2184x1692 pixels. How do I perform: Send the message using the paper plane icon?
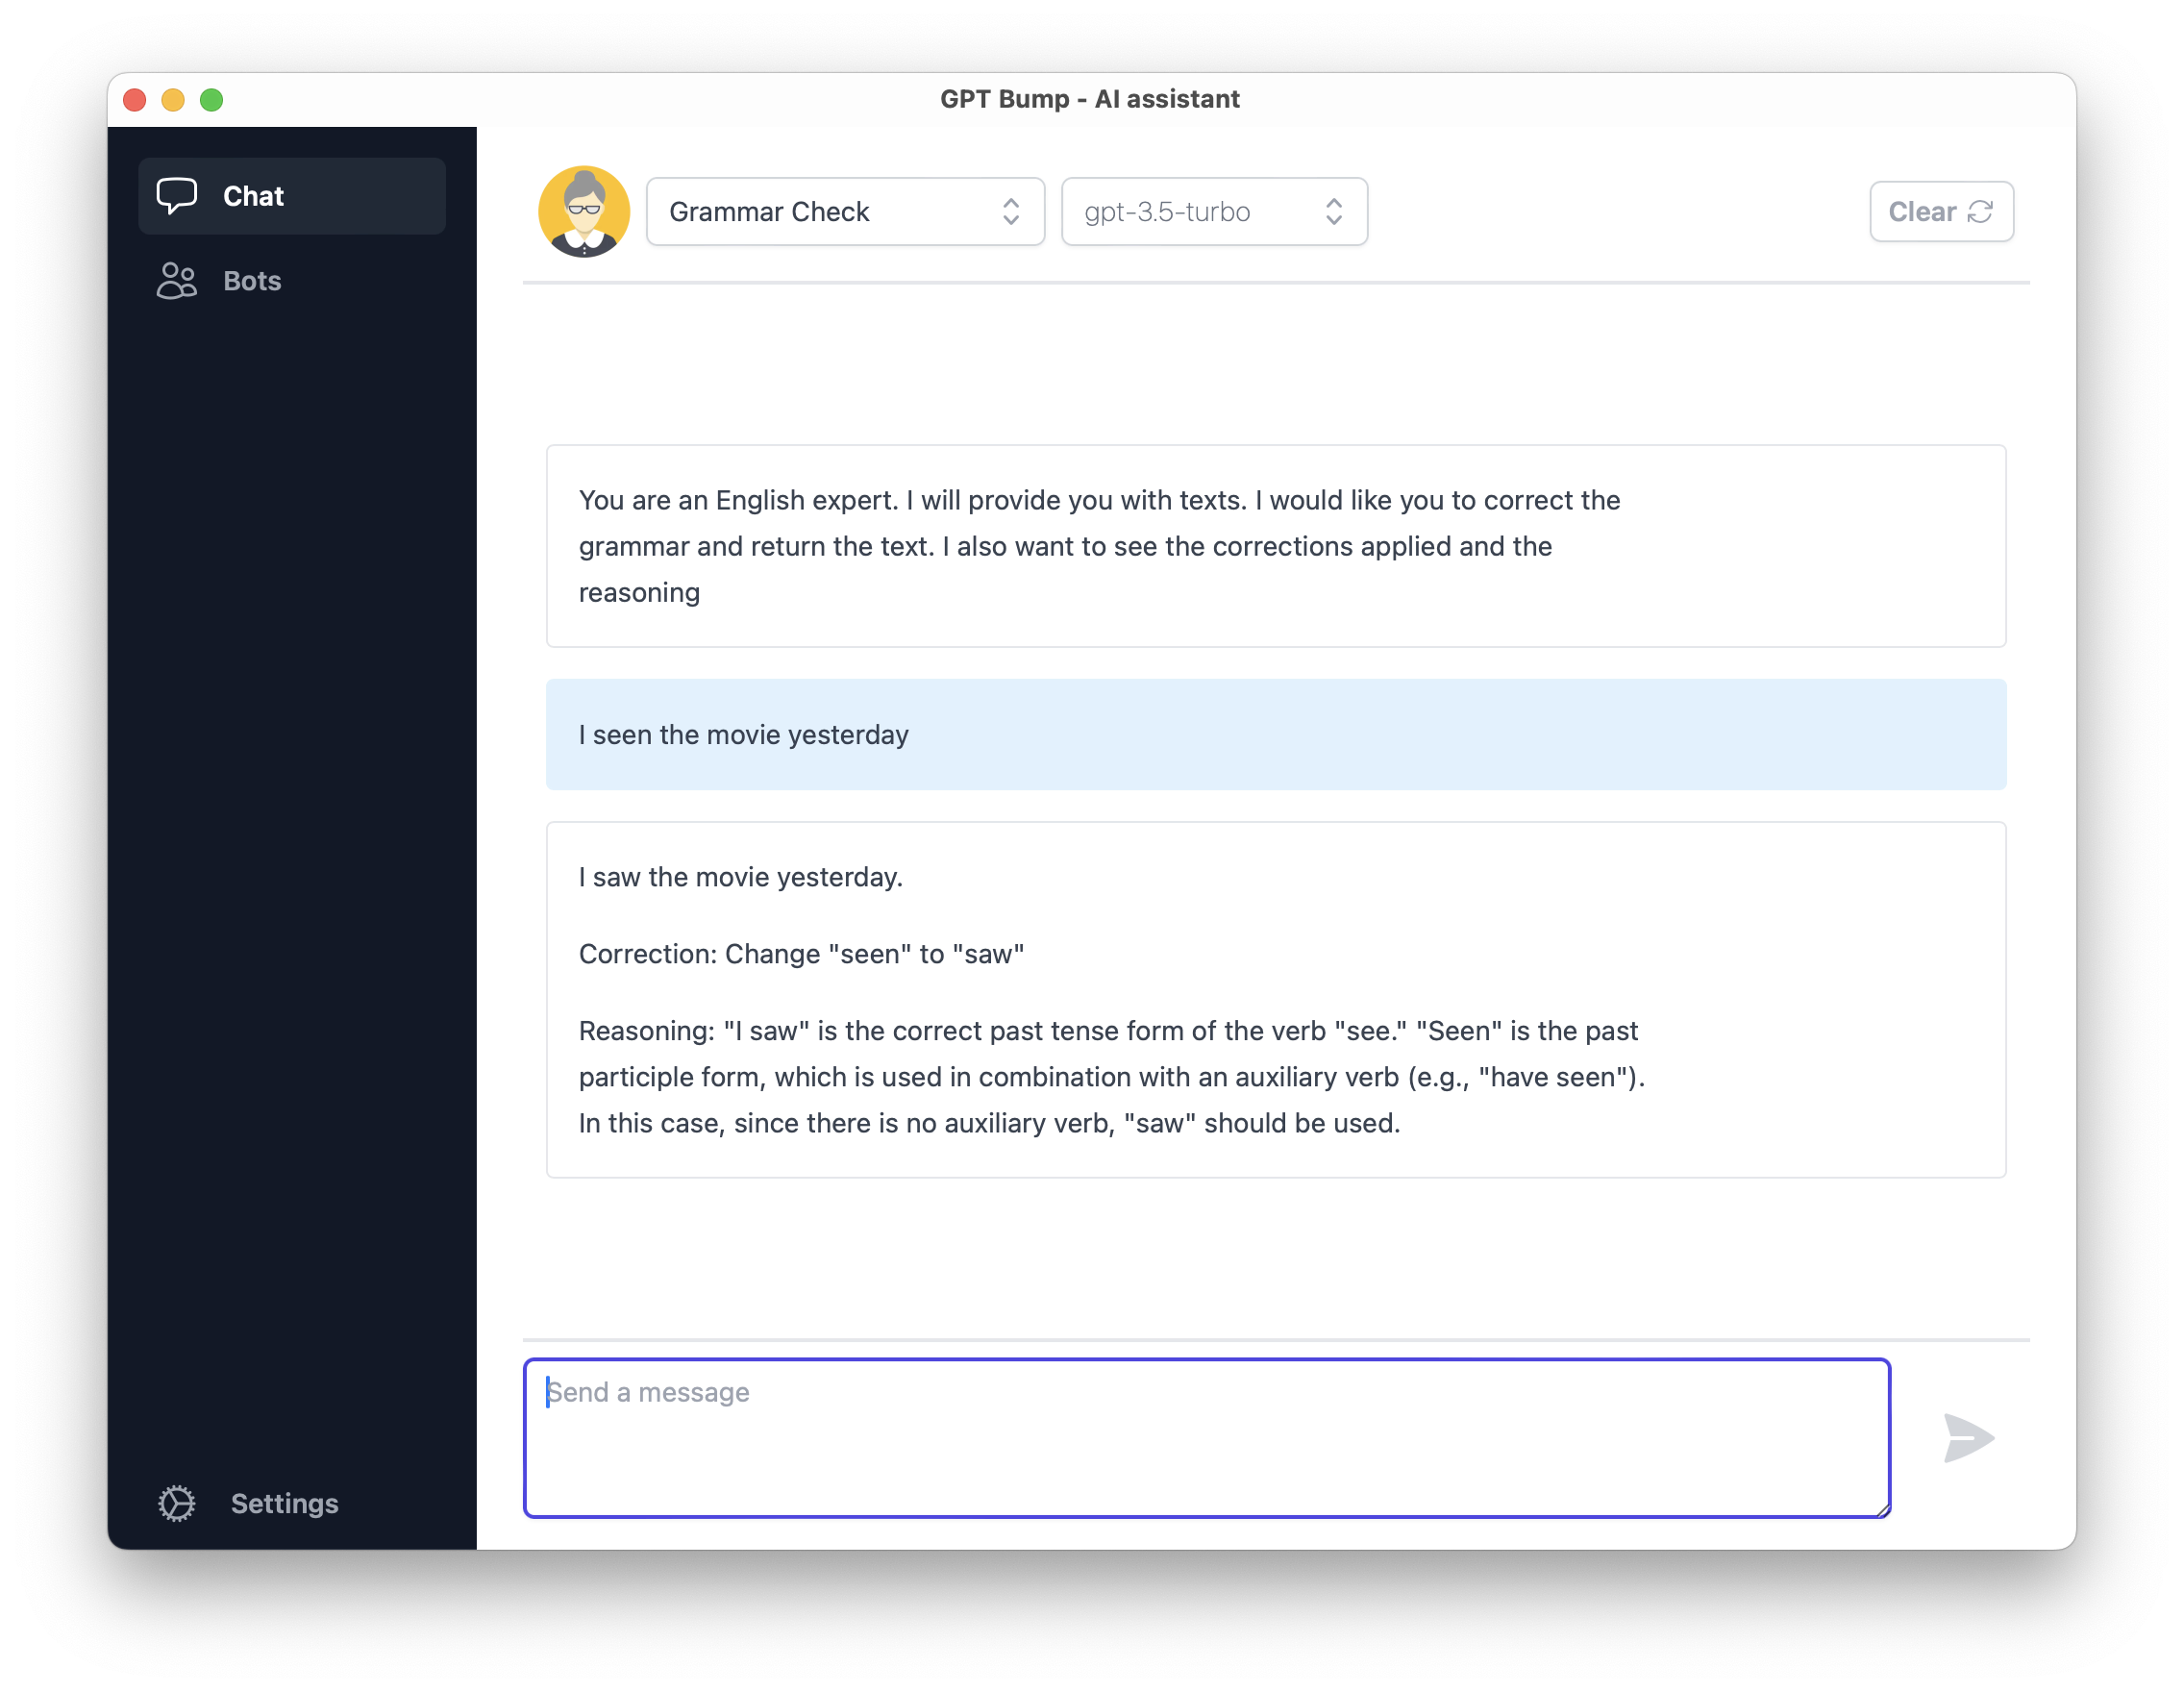pos(1968,1439)
